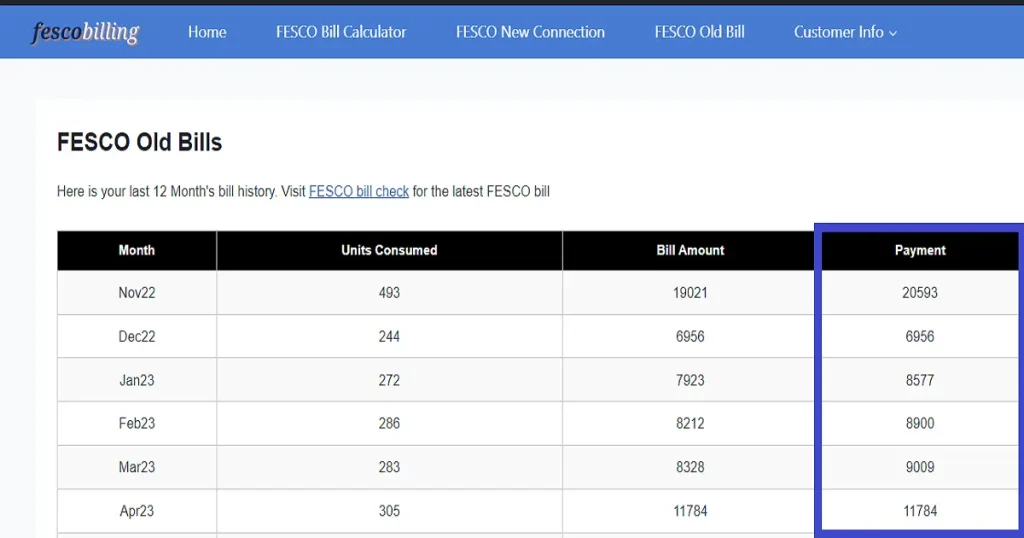The width and height of the screenshot is (1024, 538).
Task: Select units consumed value 286
Action: 389,423
